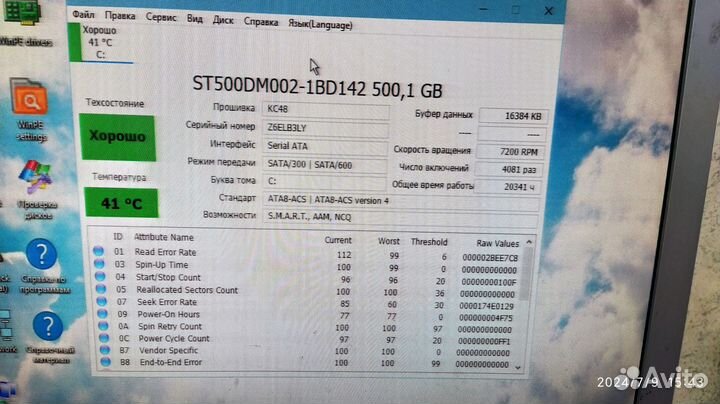Open the Справка menu

[x=261, y=22]
